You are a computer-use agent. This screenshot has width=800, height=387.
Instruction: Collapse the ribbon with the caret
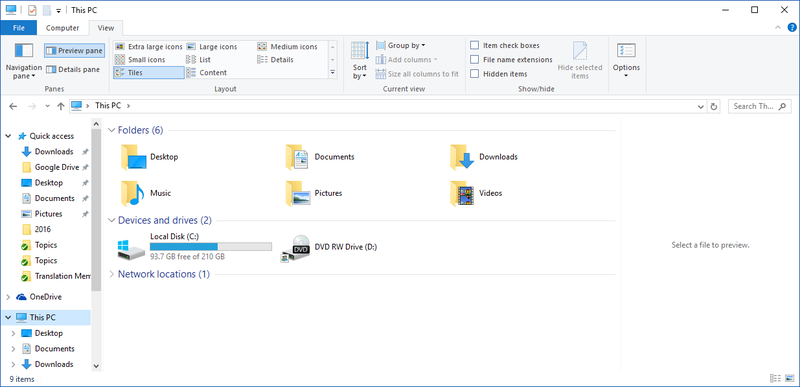778,28
